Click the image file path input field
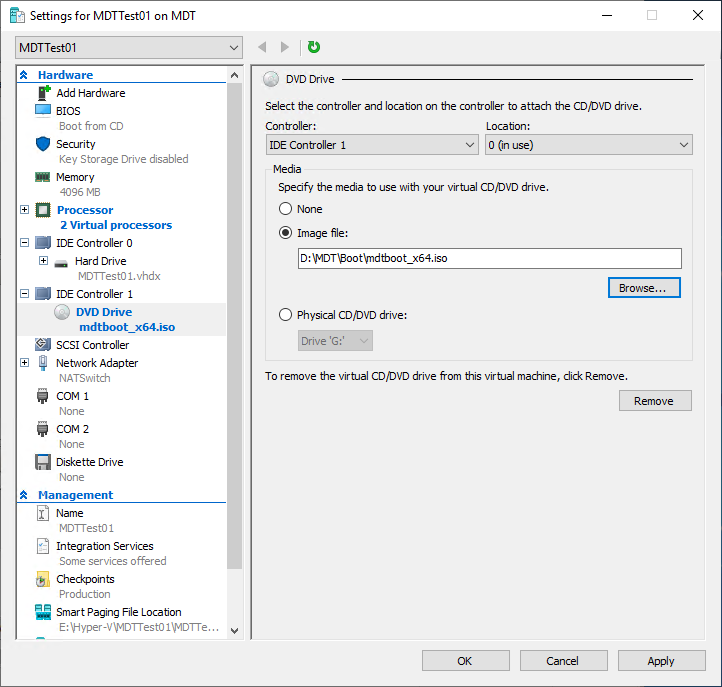 click(x=489, y=258)
